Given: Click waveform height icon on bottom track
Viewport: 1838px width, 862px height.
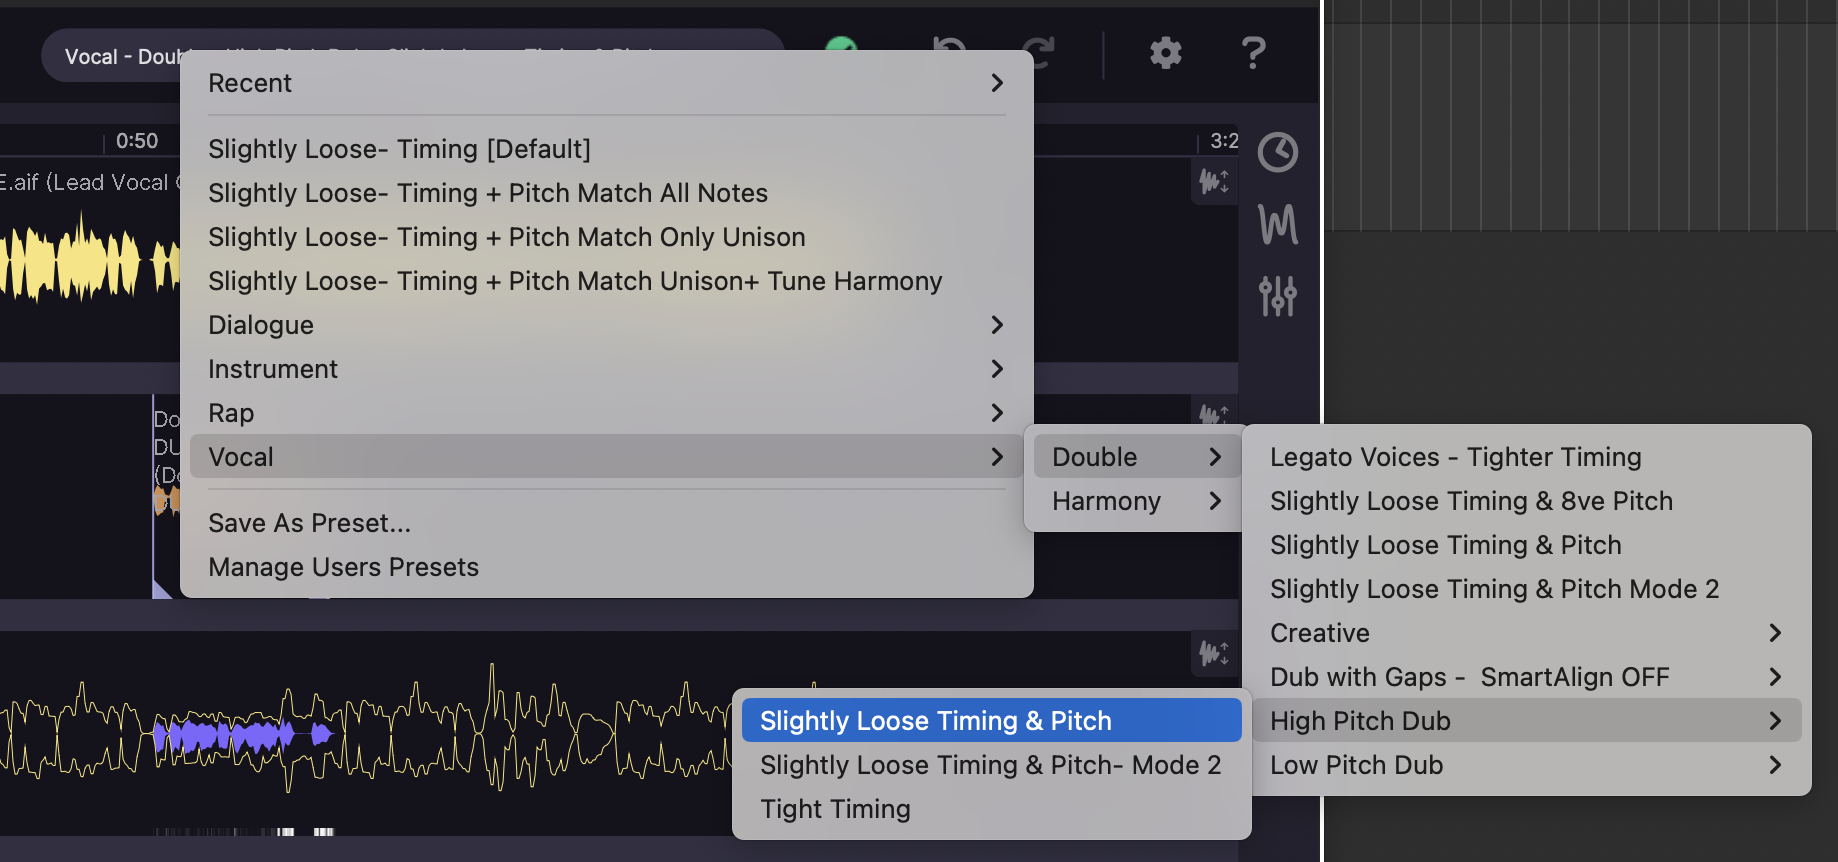Looking at the screenshot, I should (1214, 654).
